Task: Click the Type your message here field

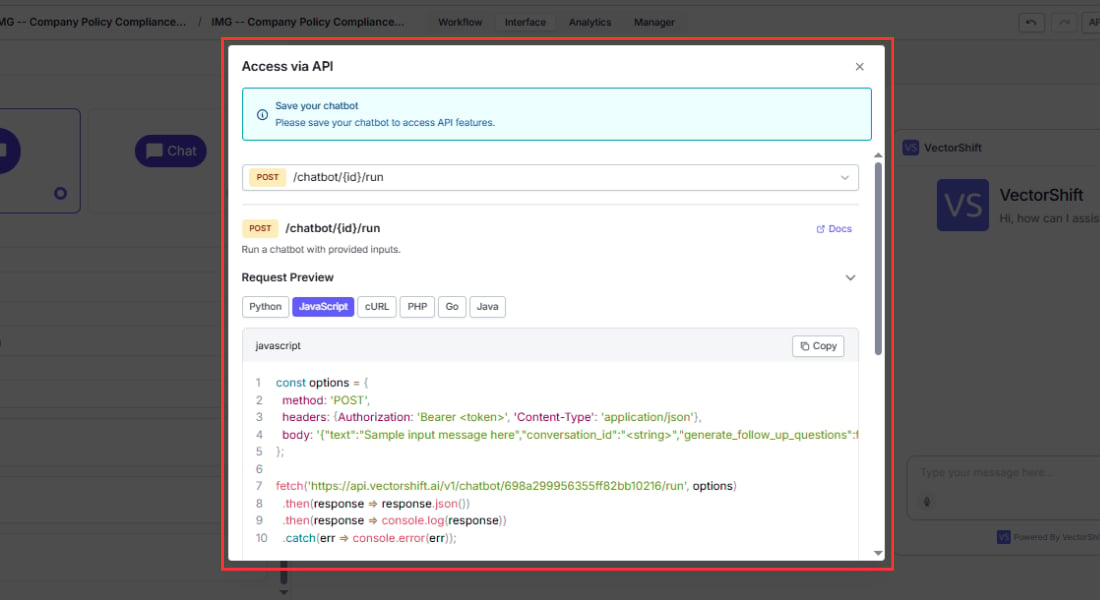Action: 1003,473
